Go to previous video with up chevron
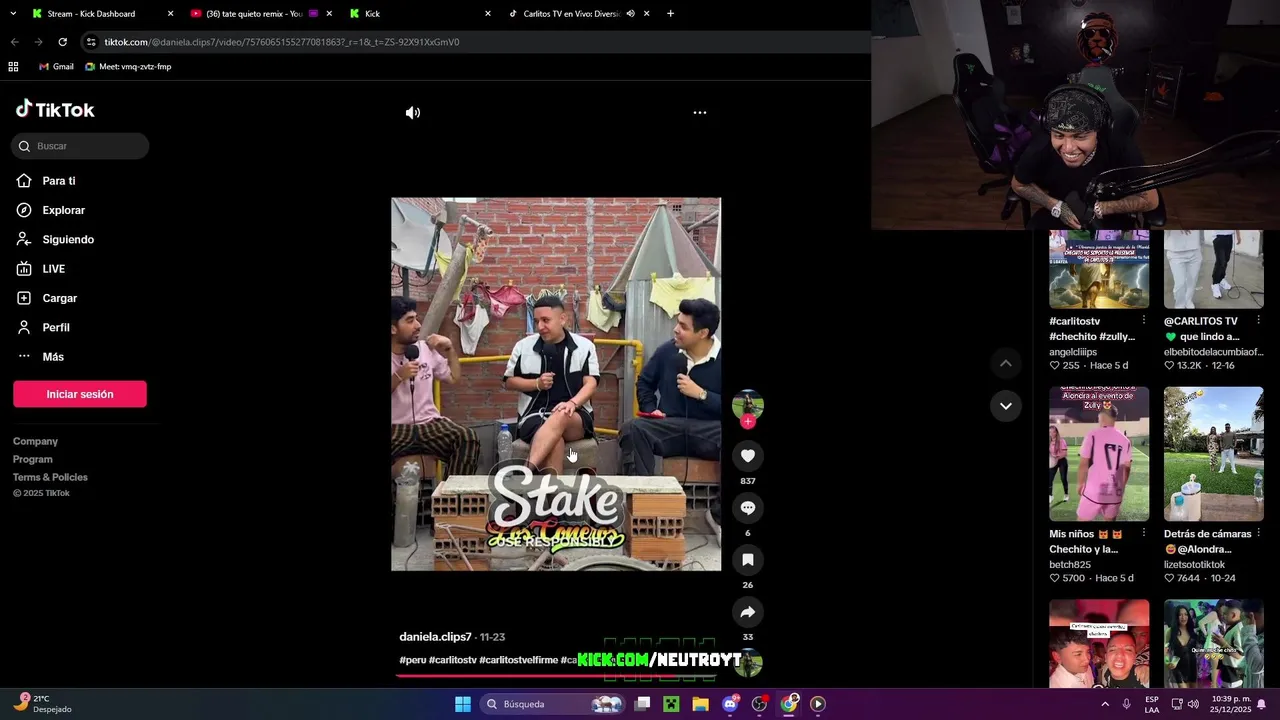The height and width of the screenshot is (720, 1280). [x=1005, y=363]
